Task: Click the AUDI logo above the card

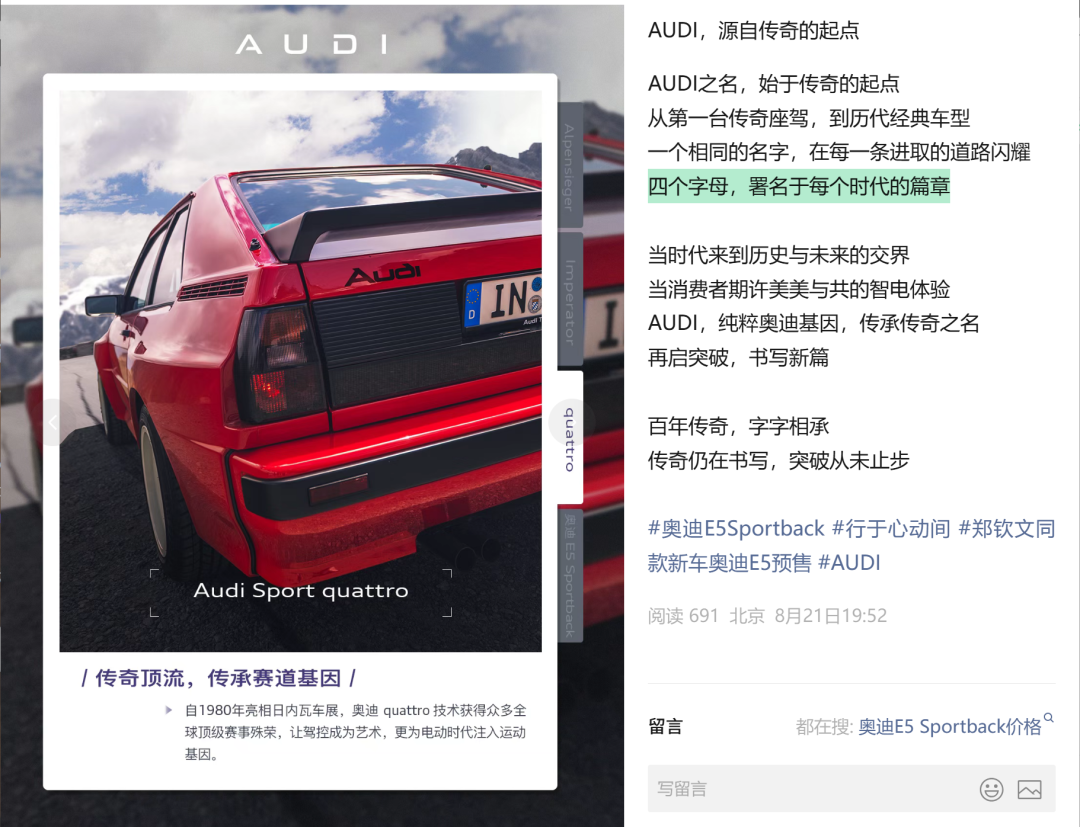Action: point(311,45)
